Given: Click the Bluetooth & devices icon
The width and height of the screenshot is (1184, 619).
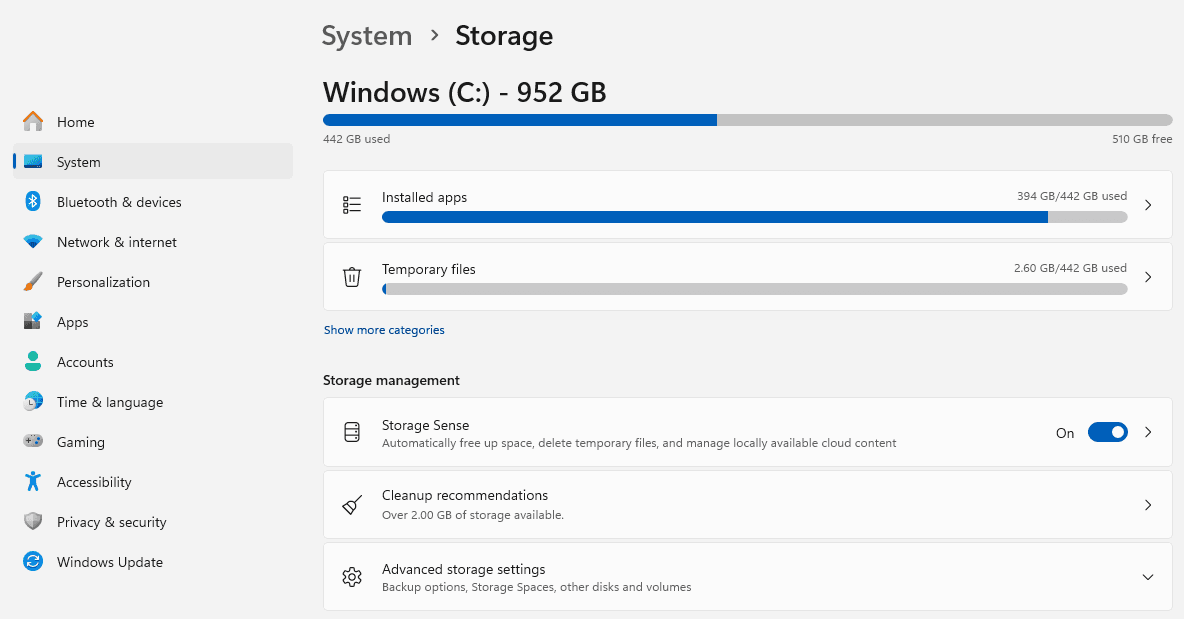Looking at the screenshot, I should (33, 202).
